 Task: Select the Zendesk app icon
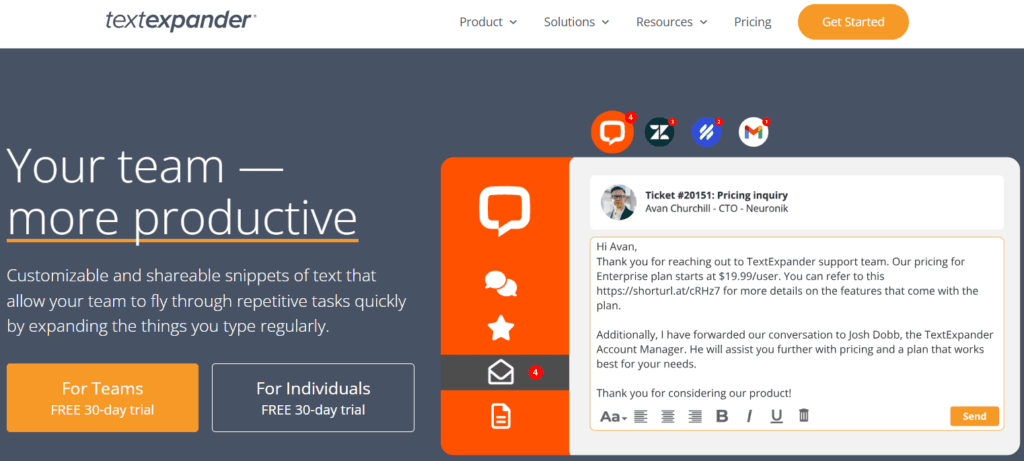(x=660, y=133)
